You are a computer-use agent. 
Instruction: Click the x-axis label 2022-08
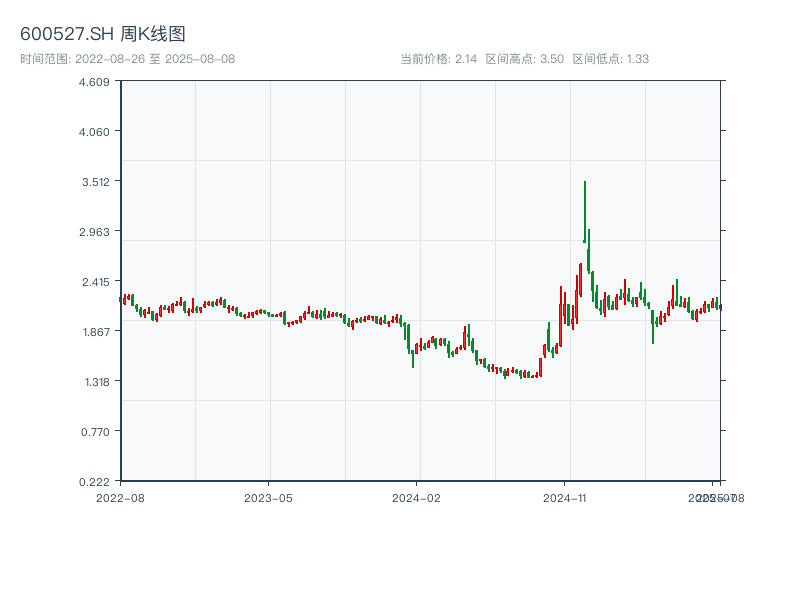tap(120, 498)
